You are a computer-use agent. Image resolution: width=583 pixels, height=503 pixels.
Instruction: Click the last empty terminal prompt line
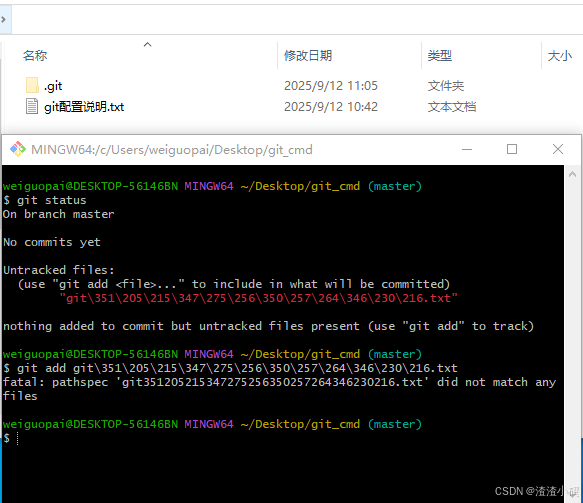(11, 438)
